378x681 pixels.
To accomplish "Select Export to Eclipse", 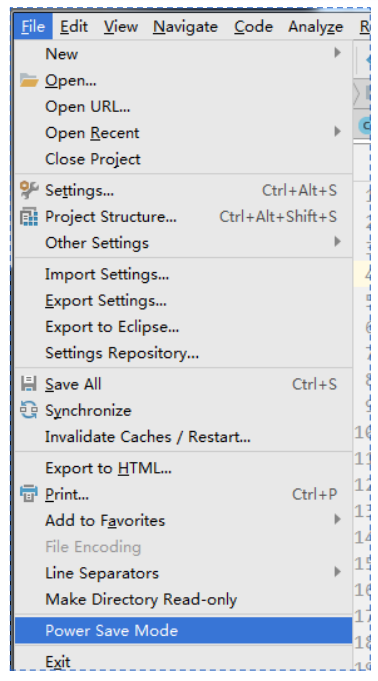I will tap(183, 327).
